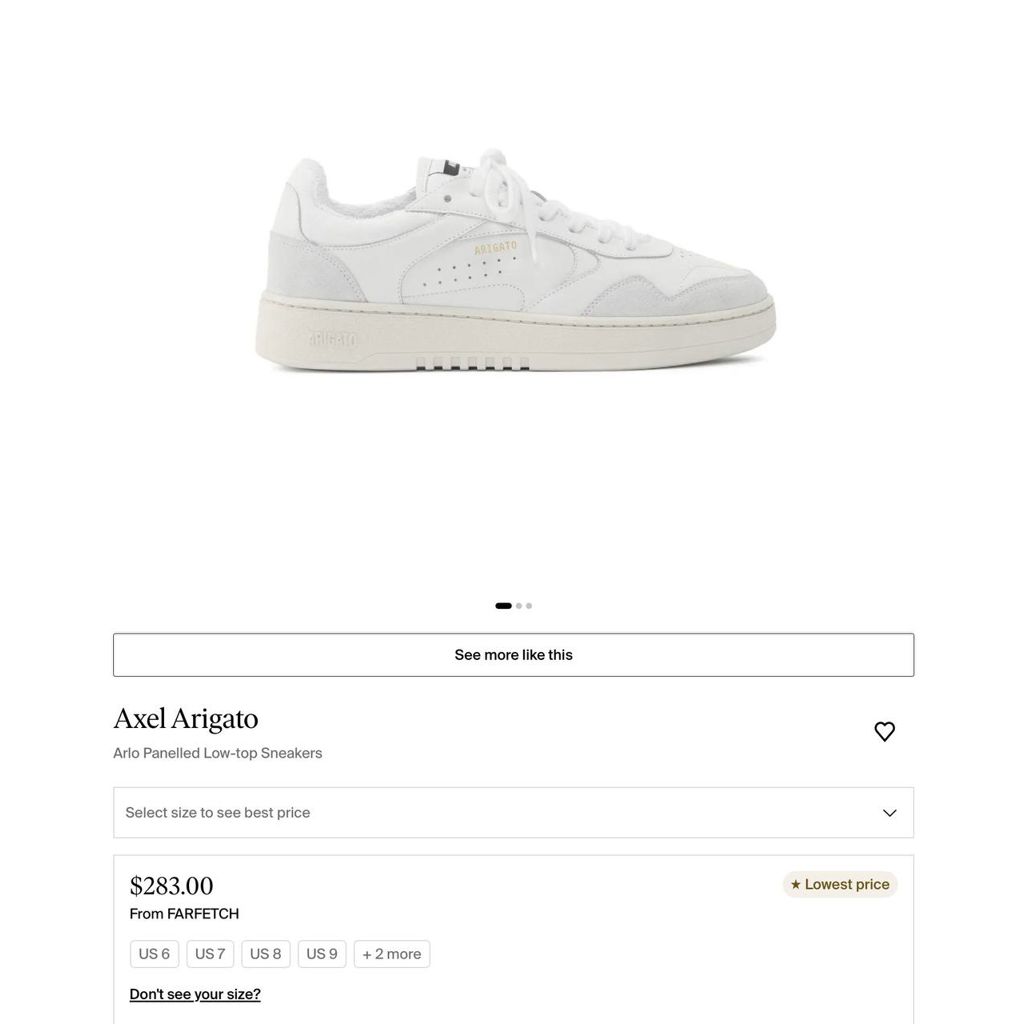
Task: Open the 'Don't see your size?' link
Action: pyautogui.click(x=195, y=994)
